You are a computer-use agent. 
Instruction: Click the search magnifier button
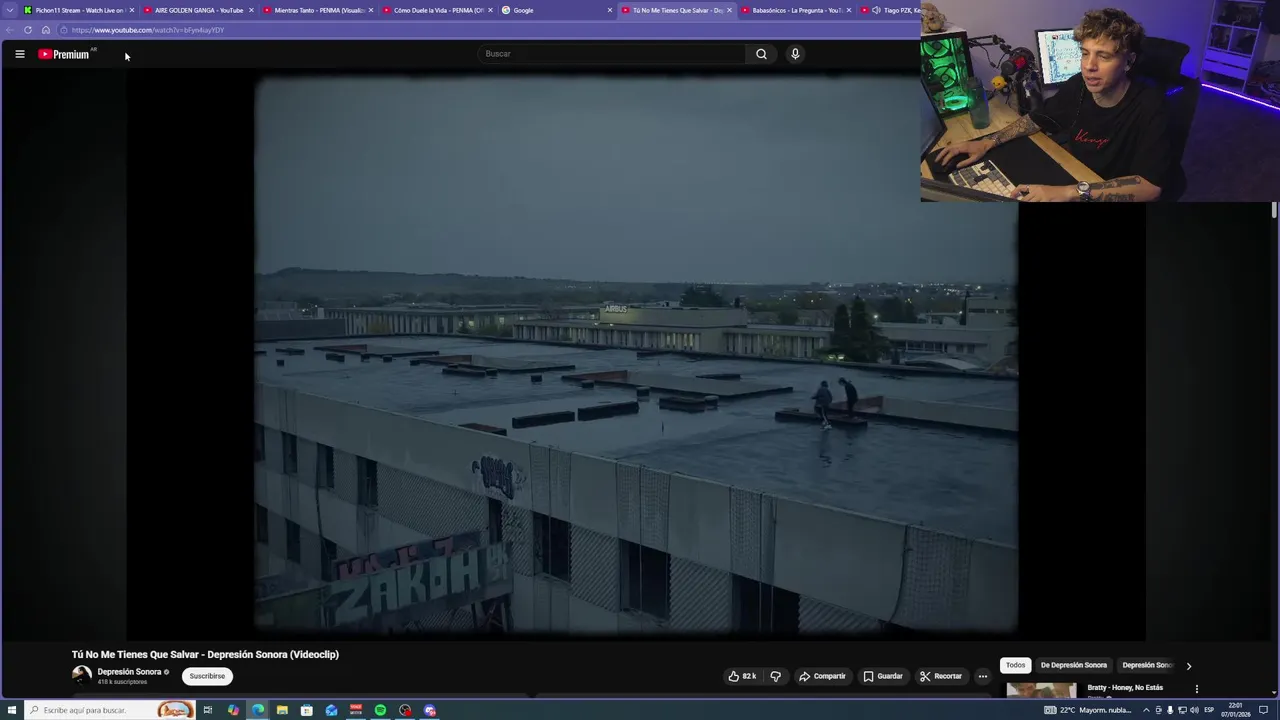tap(761, 54)
